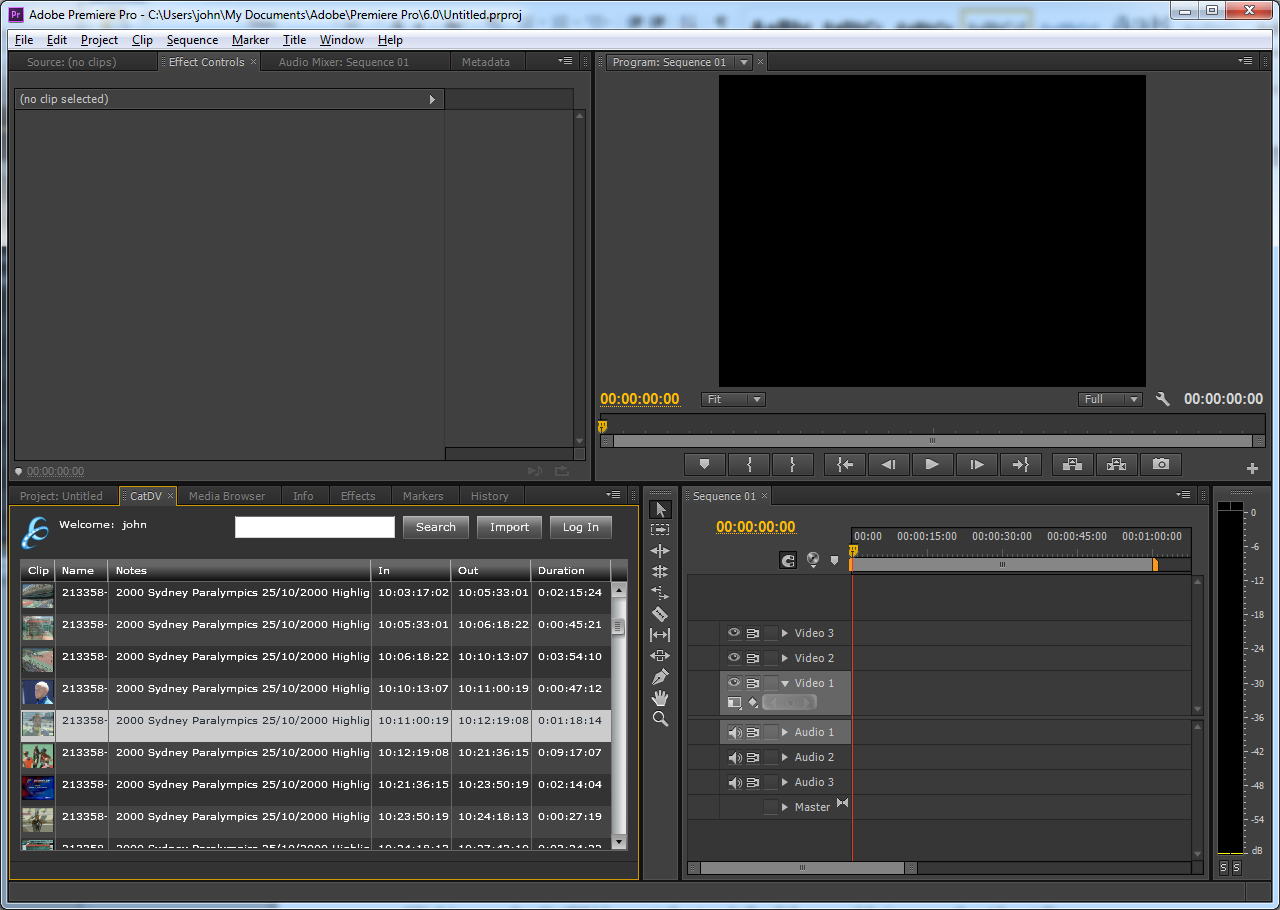This screenshot has width=1280, height=910.
Task: Set display style on Video 1 track
Action: click(735, 702)
